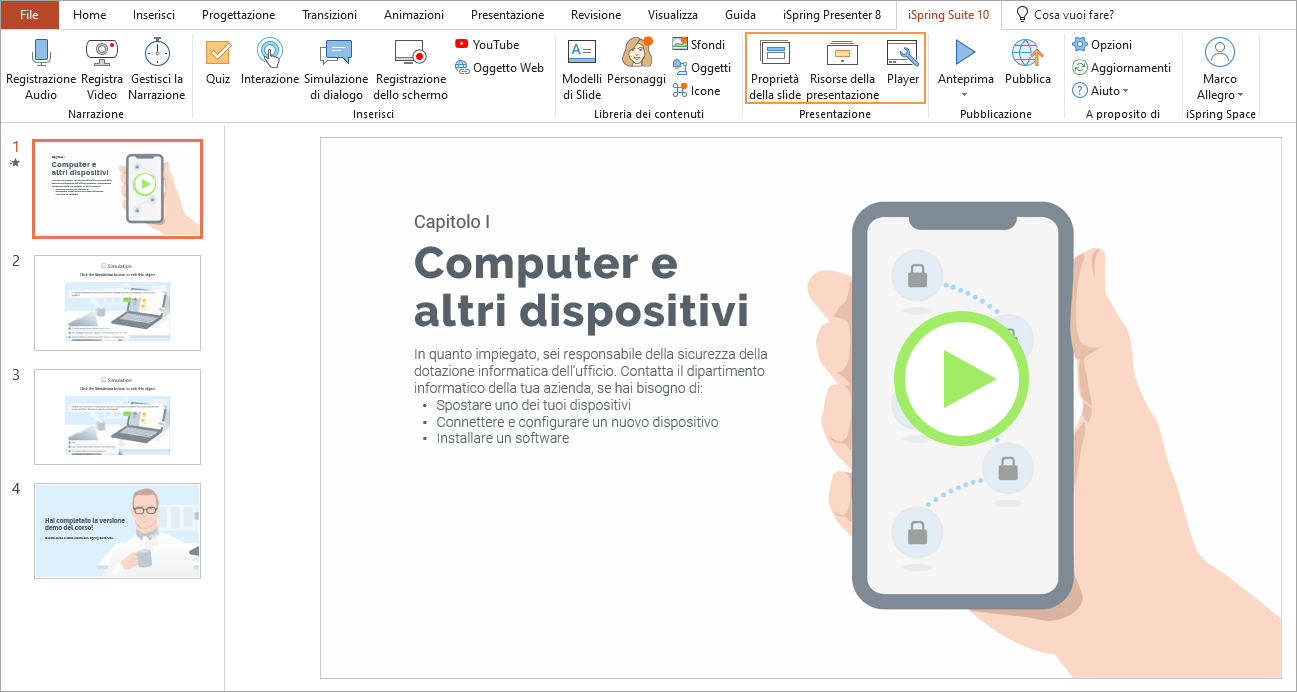
Task: Click the Cosa vuoi fare search field
Action: pos(1072,15)
